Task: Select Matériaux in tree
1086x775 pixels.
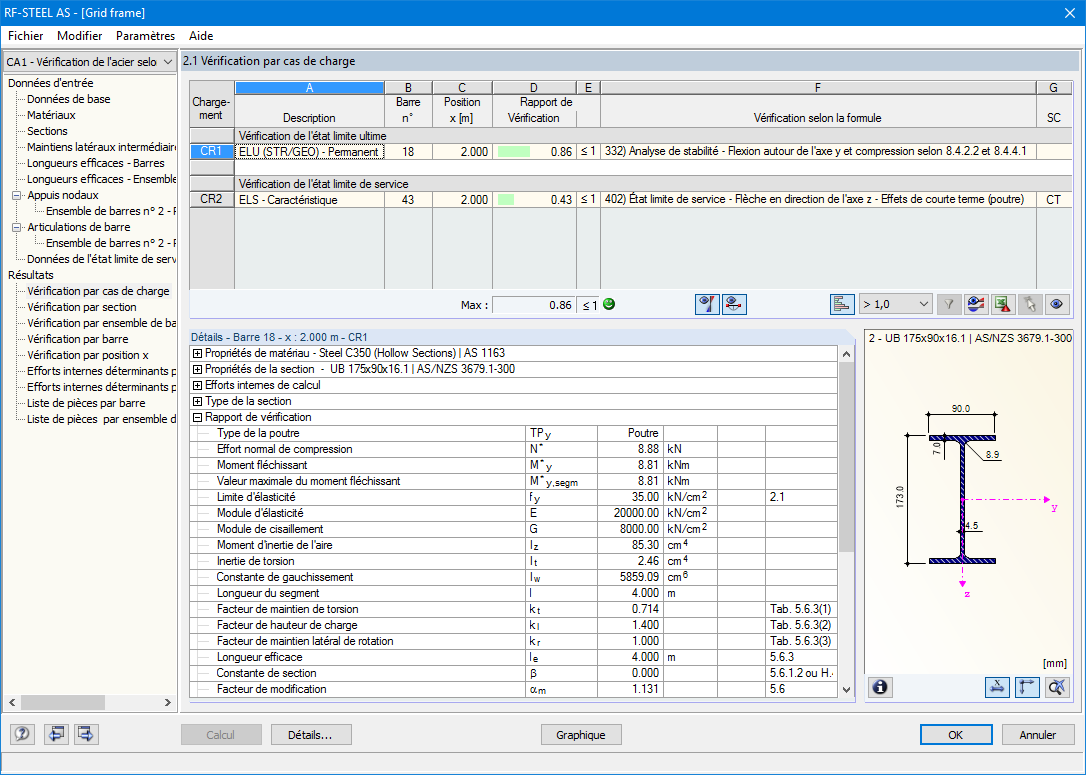Action: 51,115
